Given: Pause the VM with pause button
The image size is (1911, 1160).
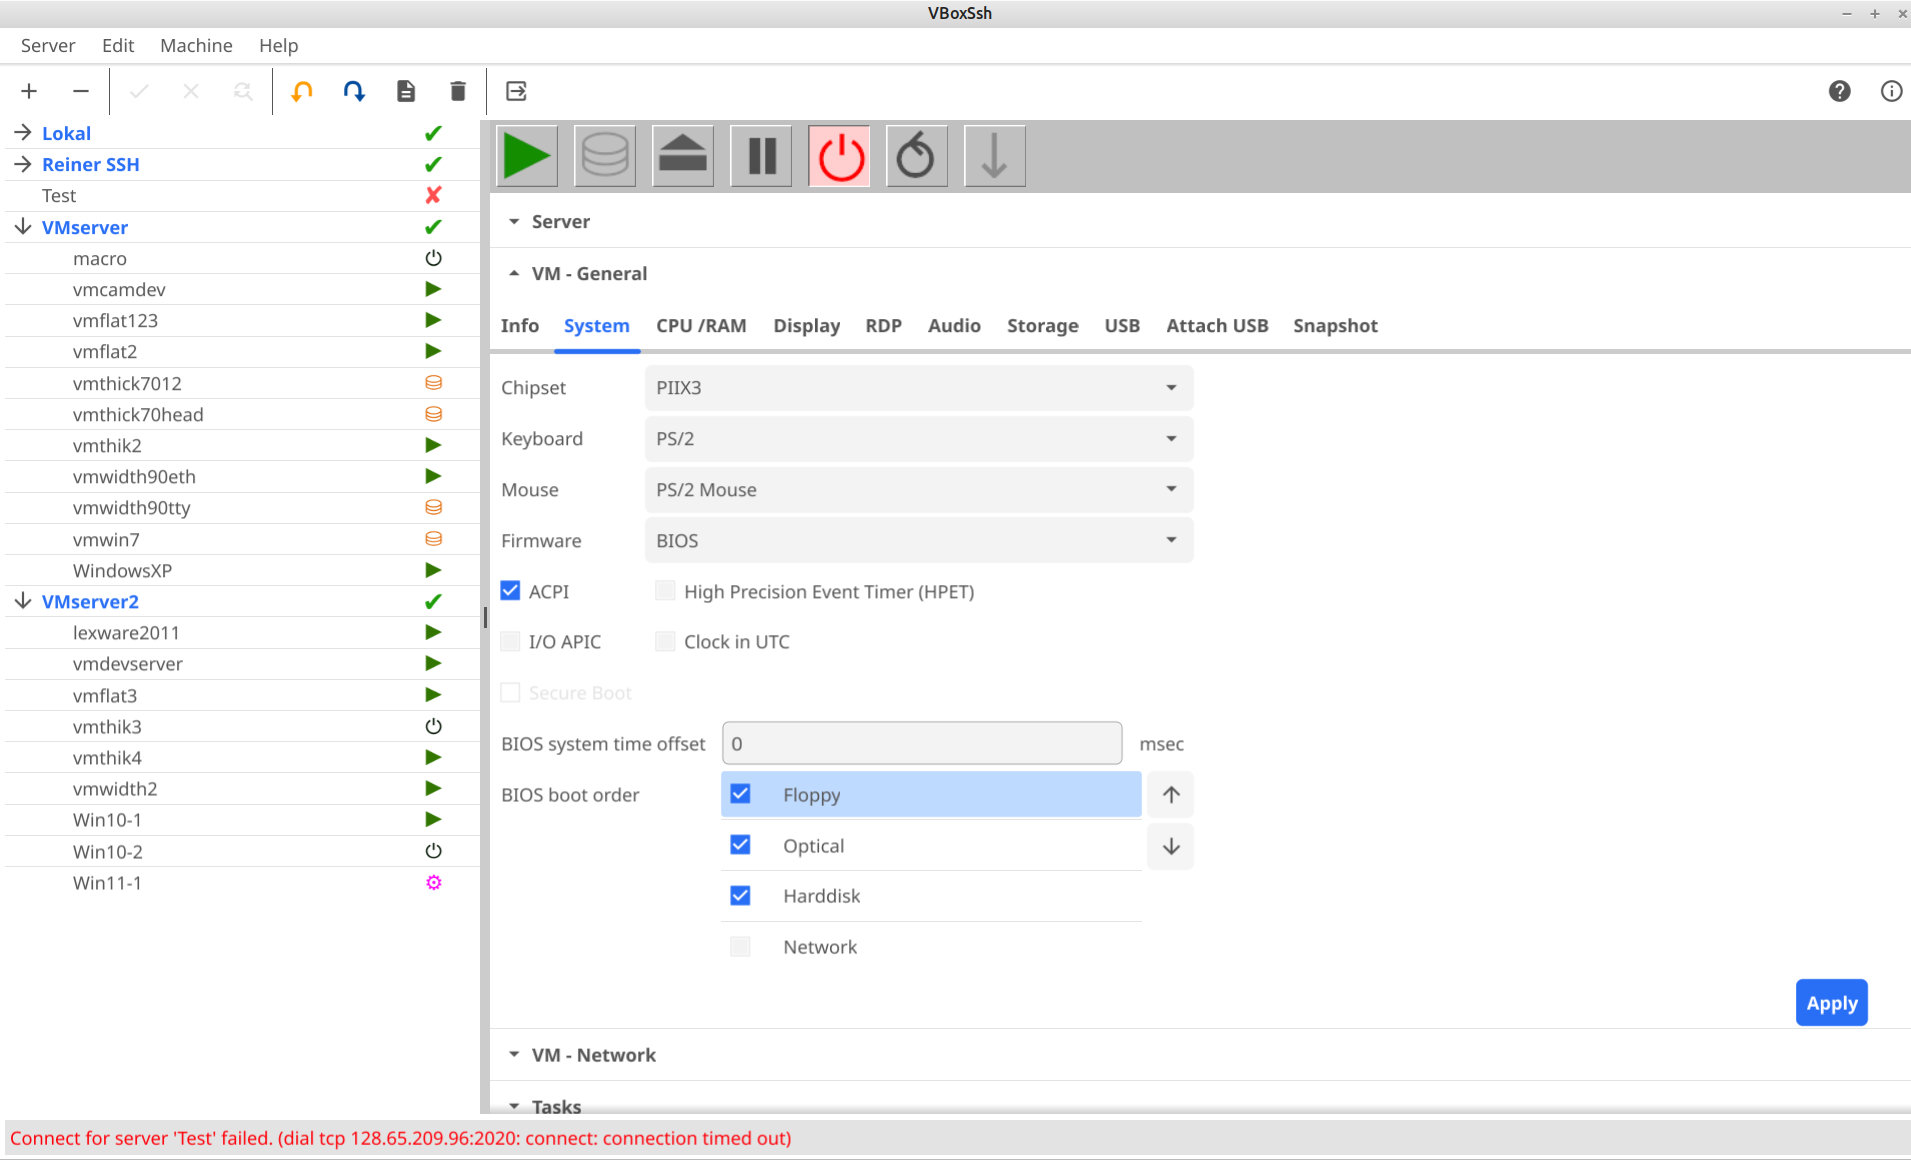Looking at the screenshot, I should point(761,156).
